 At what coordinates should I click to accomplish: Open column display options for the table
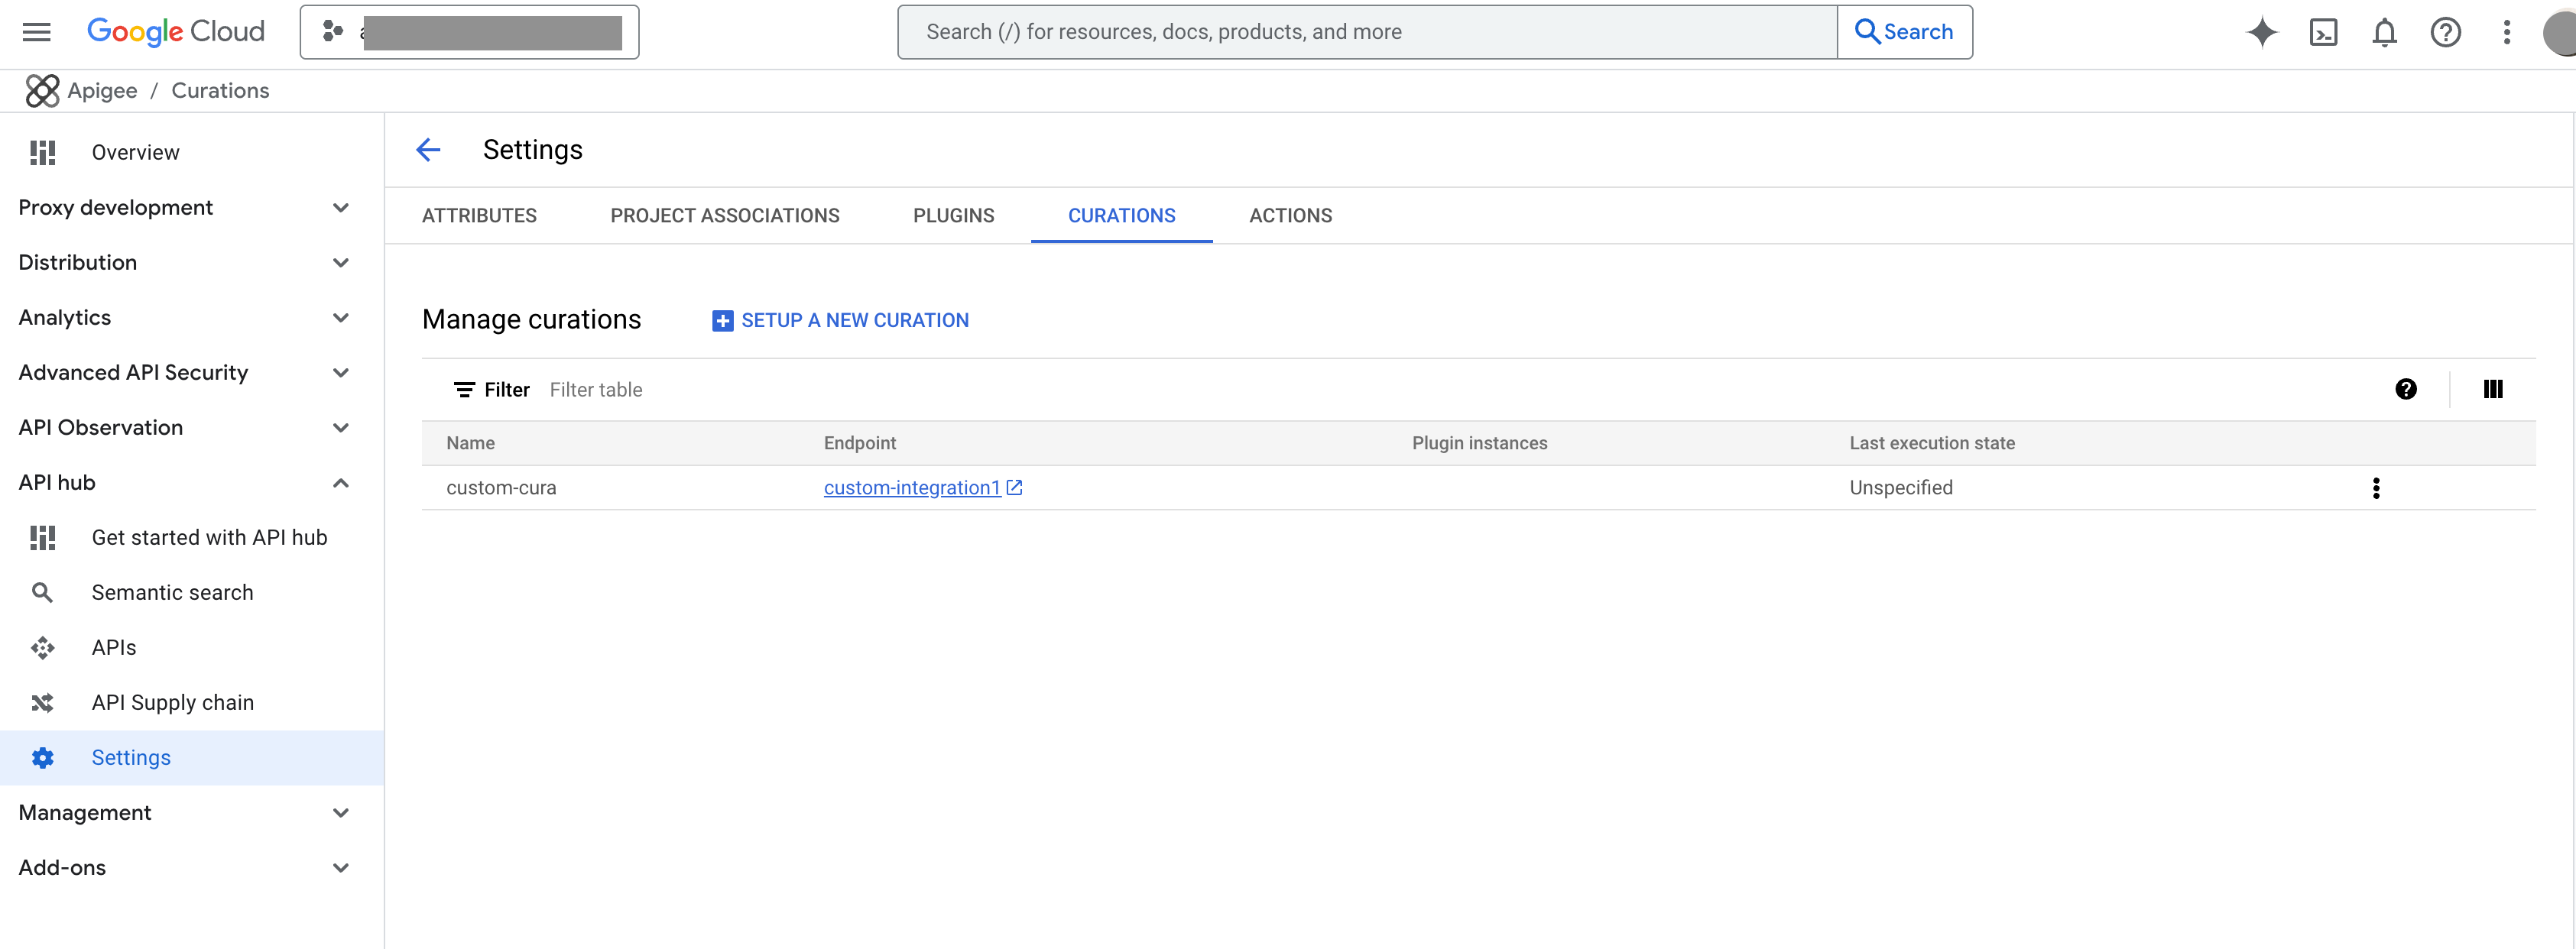tap(2492, 389)
